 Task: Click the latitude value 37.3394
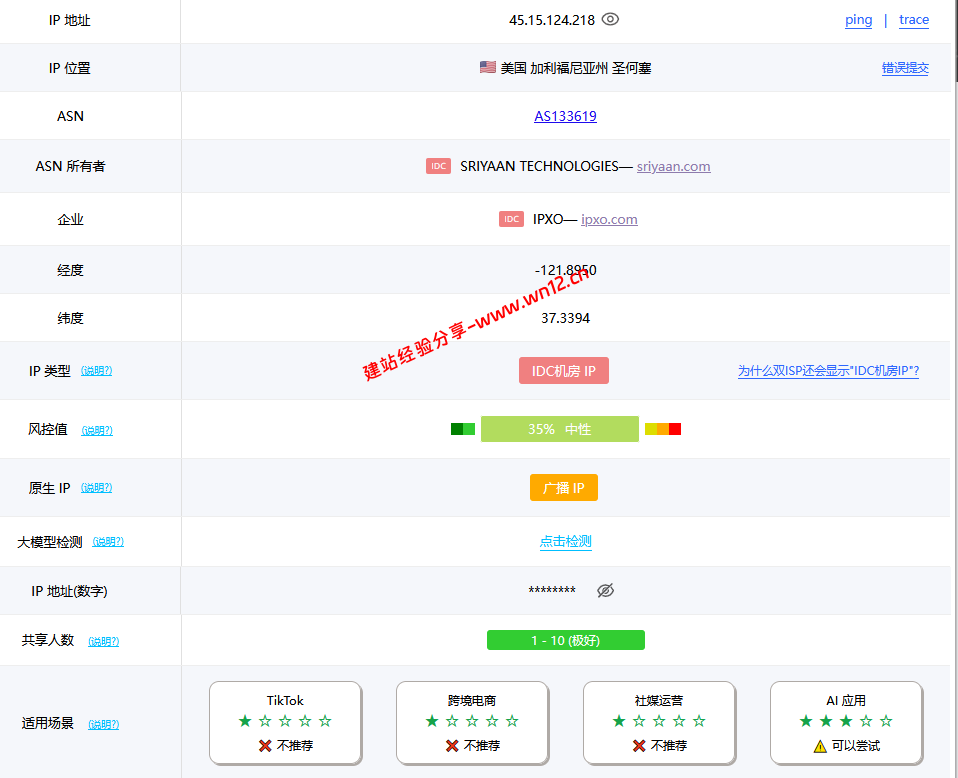tap(566, 318)
